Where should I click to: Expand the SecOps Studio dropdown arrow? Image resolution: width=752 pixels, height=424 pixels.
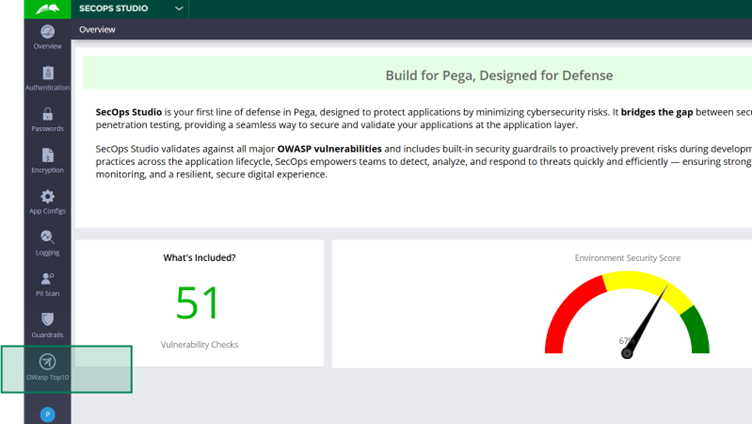click(179, 9)
